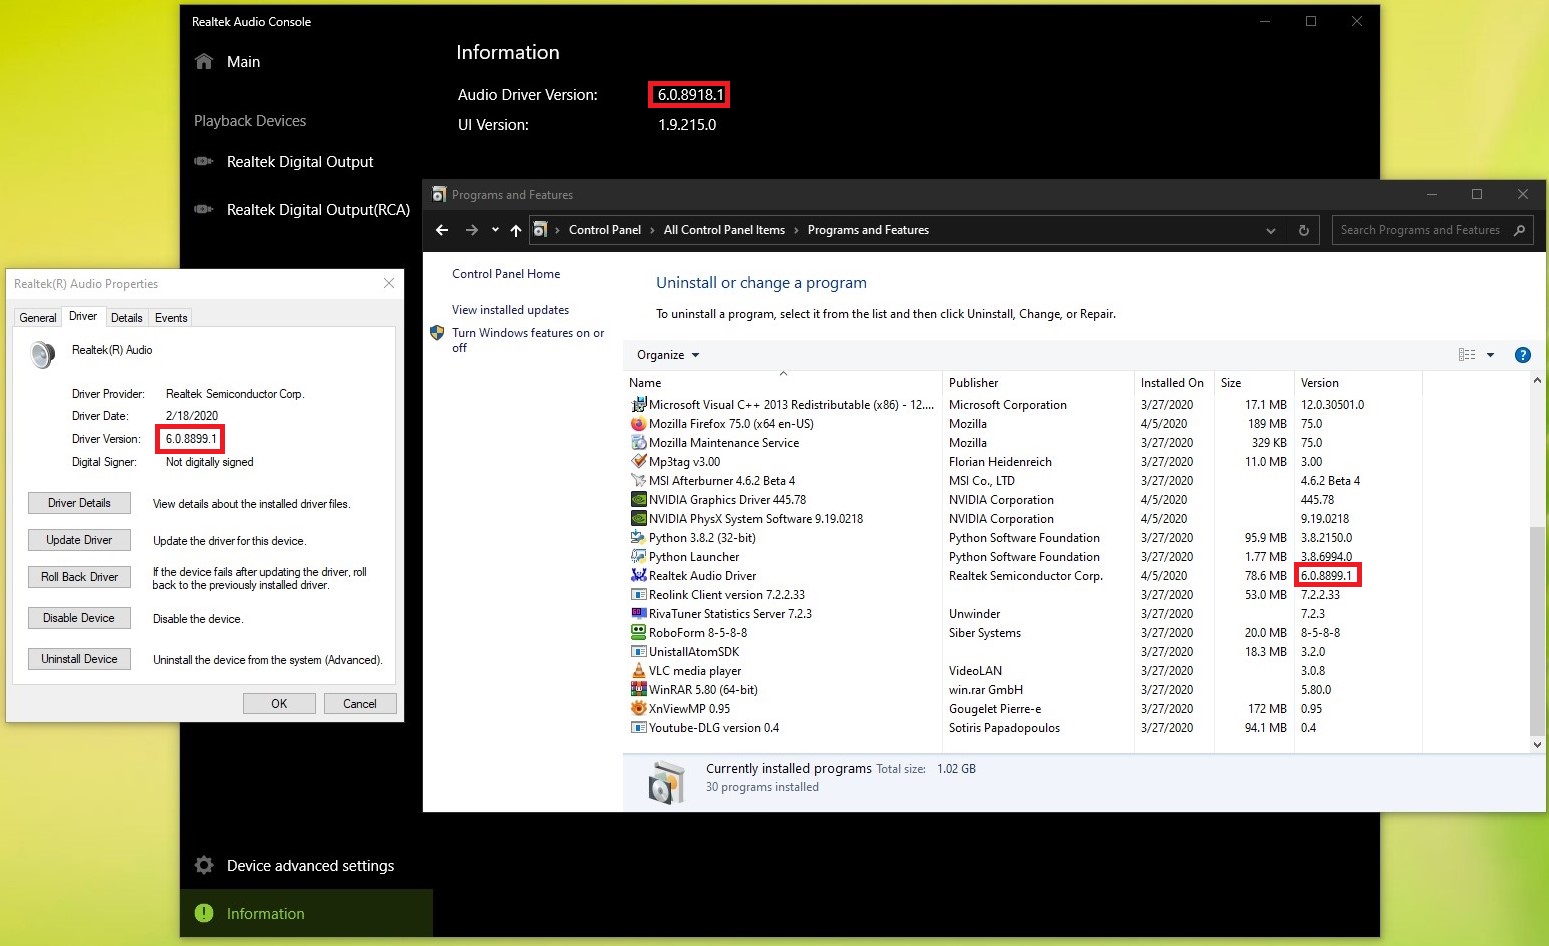Open the Organize dropdown menu
1549x946 pixels.
[x=668, y=355]
